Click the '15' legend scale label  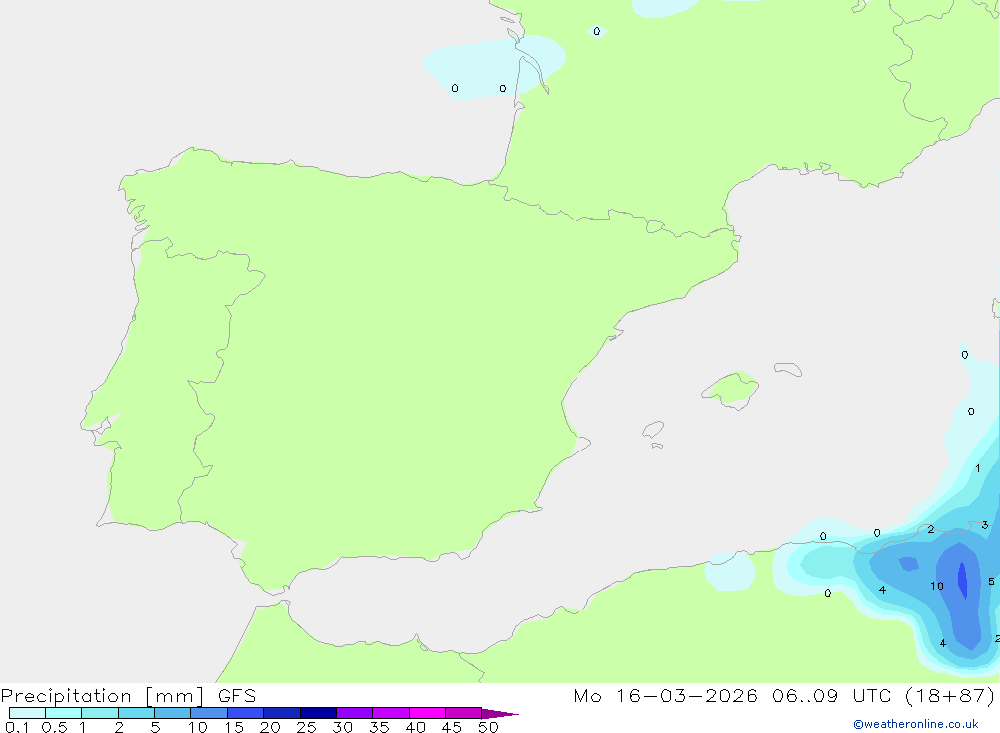point(234,727)
